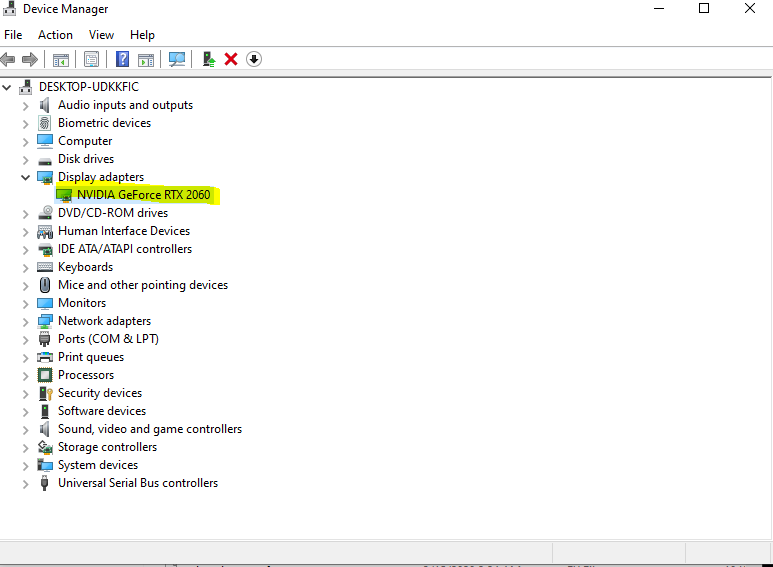773x567 pixels.
Task: Open the Action menu
Action: pos(55,35)
